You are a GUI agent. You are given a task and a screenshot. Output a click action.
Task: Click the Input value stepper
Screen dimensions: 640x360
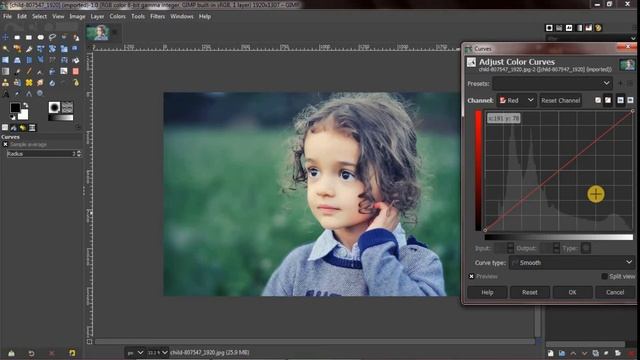510,248
